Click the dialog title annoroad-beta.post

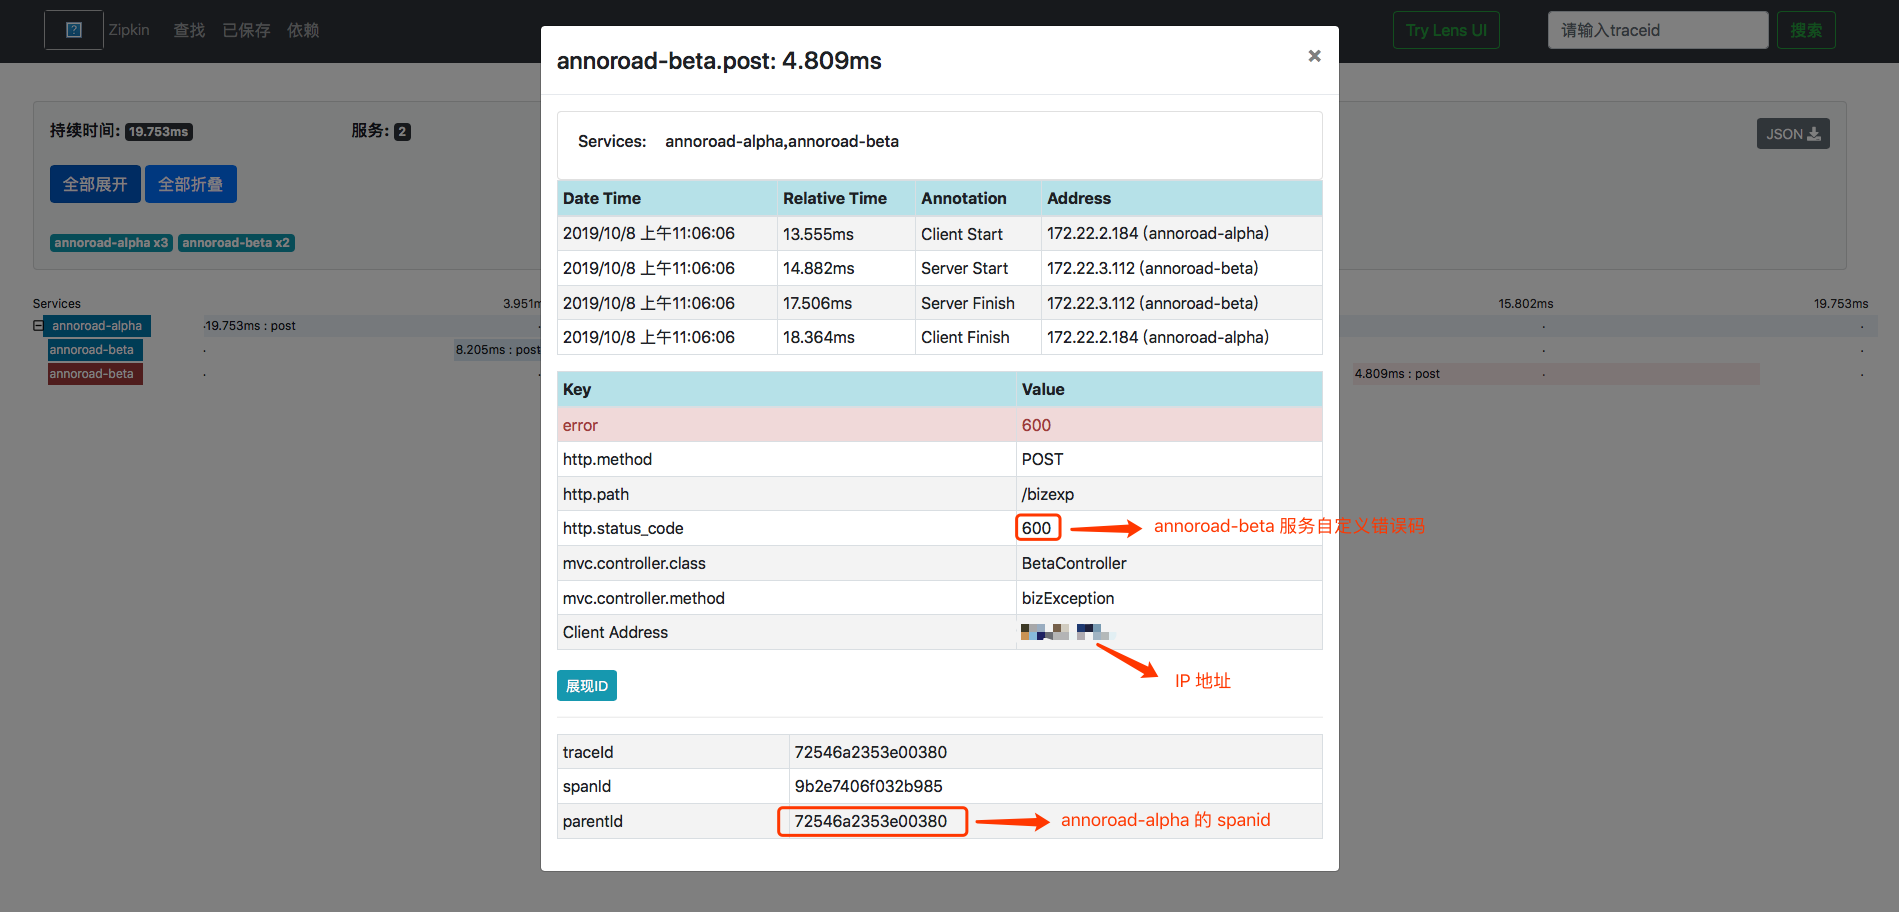coord(719,61)
